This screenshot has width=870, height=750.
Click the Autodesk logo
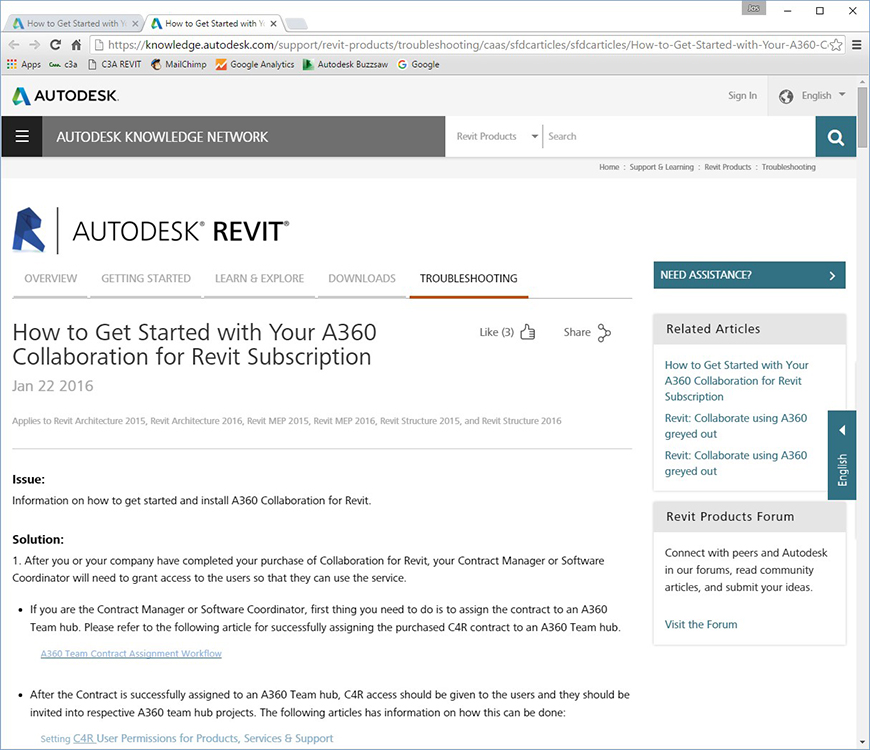65,96
